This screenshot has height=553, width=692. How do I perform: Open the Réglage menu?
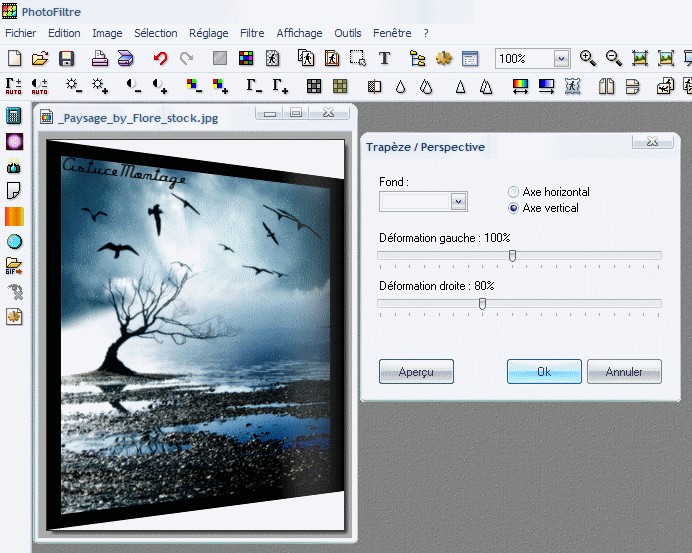pos(208,33)
